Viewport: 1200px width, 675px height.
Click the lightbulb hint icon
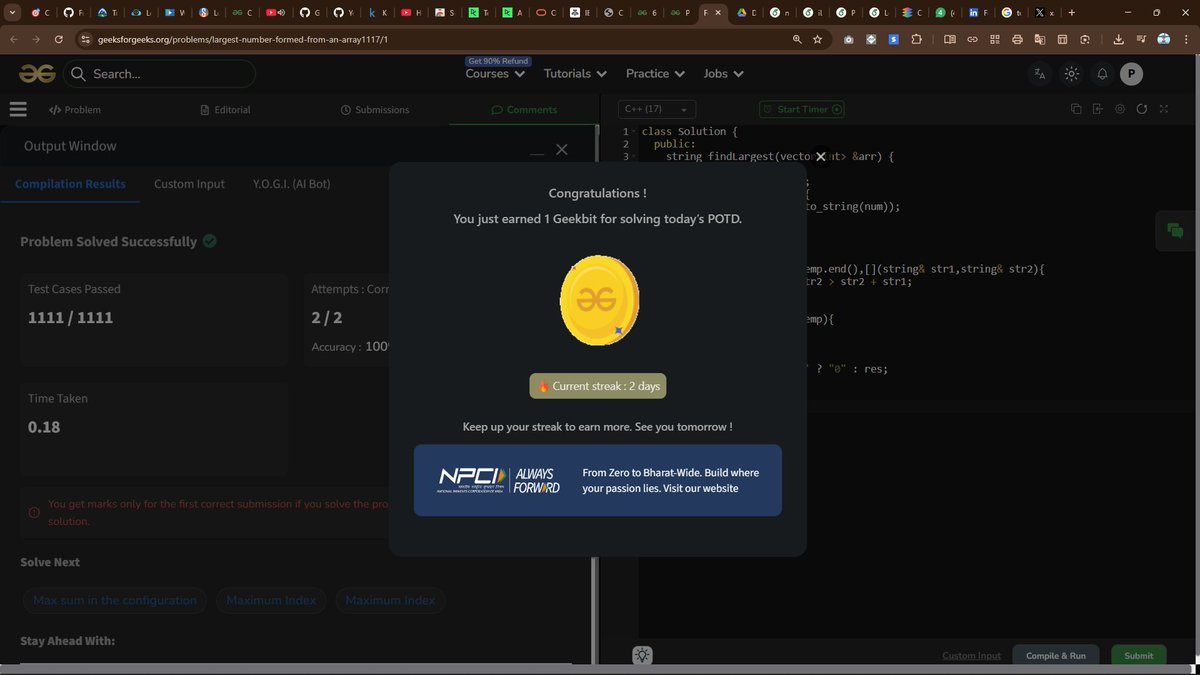click(642, 655)
